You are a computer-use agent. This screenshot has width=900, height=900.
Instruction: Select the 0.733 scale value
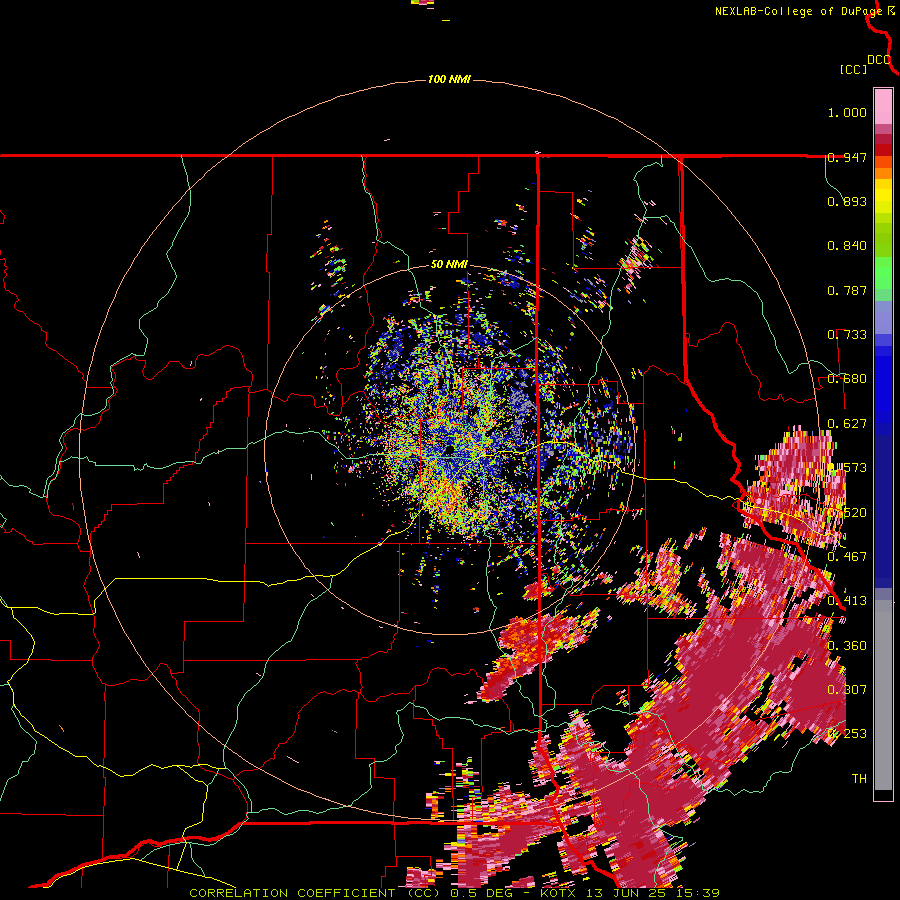click(847, 335)
